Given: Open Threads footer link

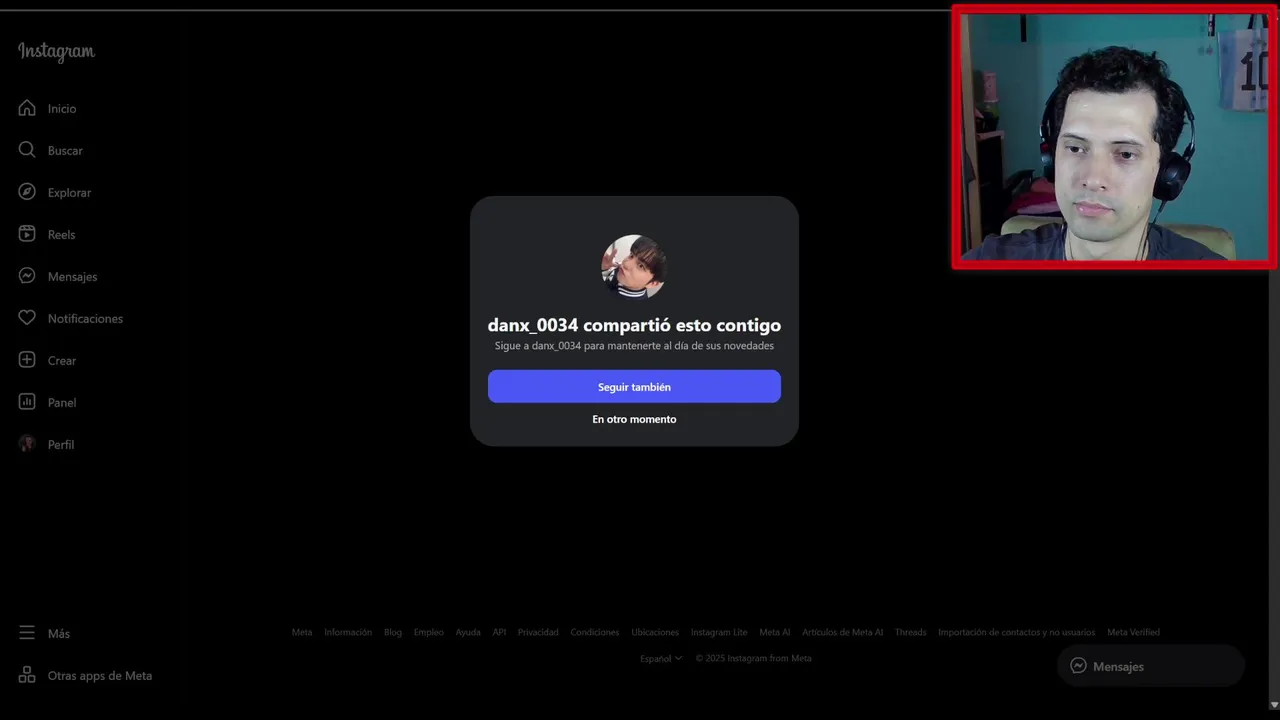Looking at the screenshot, I should point(910,632).
